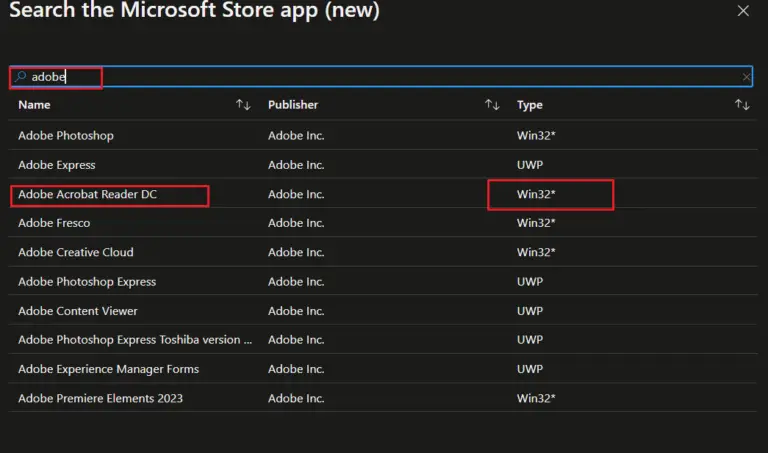Click into the adobe search field

pyautogui.click(x=380, y=77)
